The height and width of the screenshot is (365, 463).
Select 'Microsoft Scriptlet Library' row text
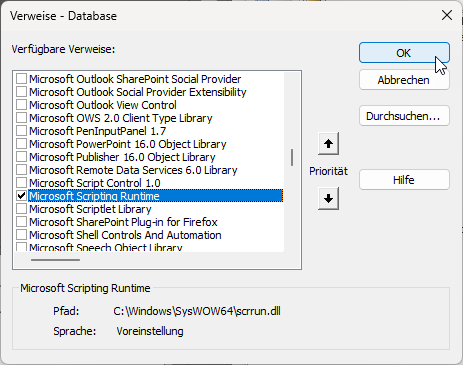click(90, 209)
